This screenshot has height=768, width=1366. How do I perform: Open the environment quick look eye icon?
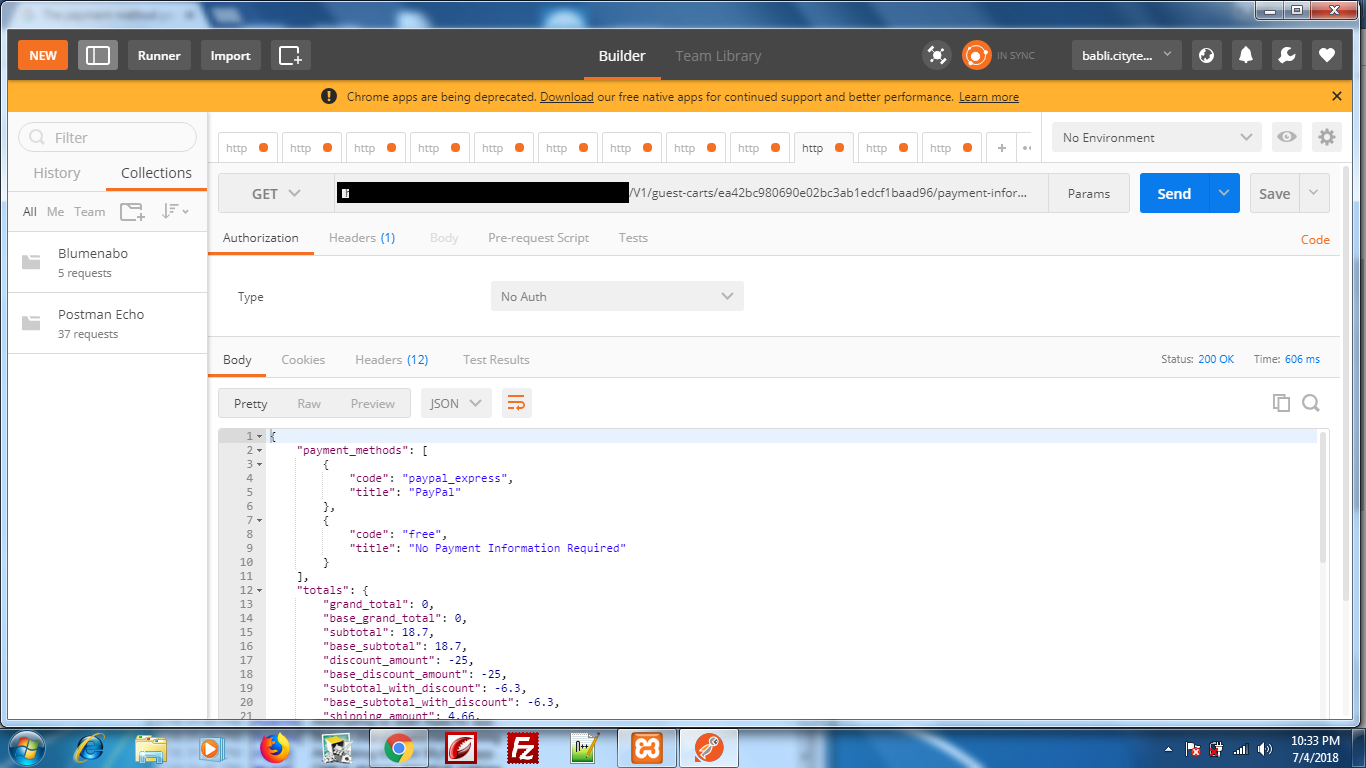click(x=1287, y=137)
